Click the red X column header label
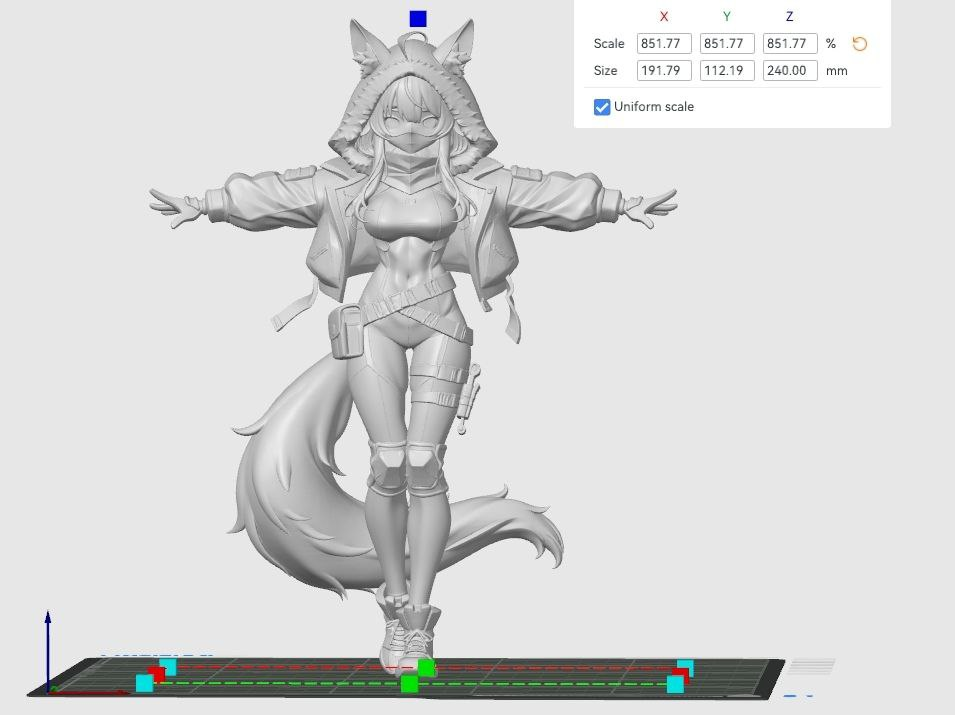955x715 pixels. click(x=664, y=17)
